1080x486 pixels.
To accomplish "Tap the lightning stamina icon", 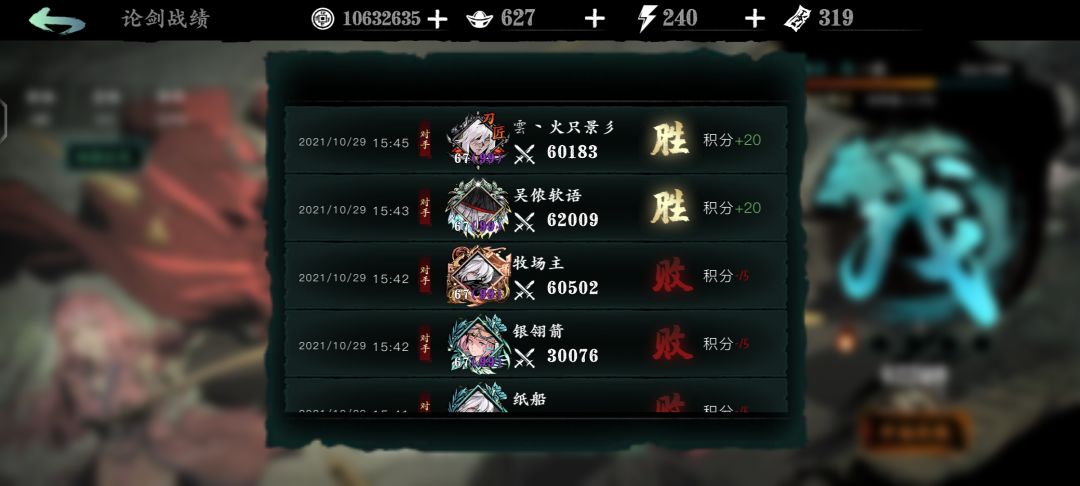I will pyautogui.click(x=647, y=19).
